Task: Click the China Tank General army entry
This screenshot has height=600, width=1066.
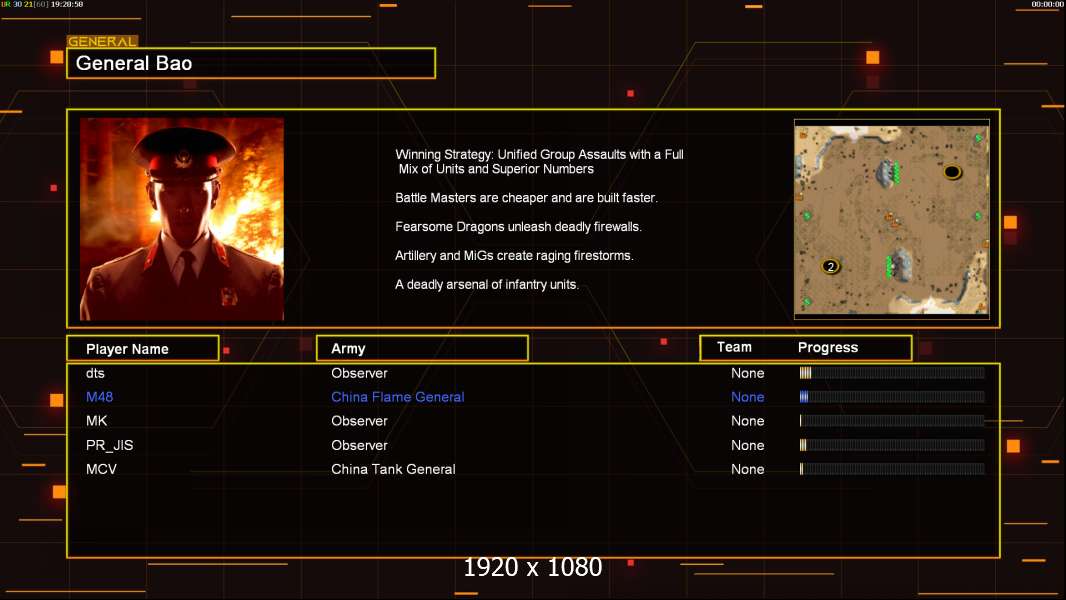Action: tap(393, 469)
